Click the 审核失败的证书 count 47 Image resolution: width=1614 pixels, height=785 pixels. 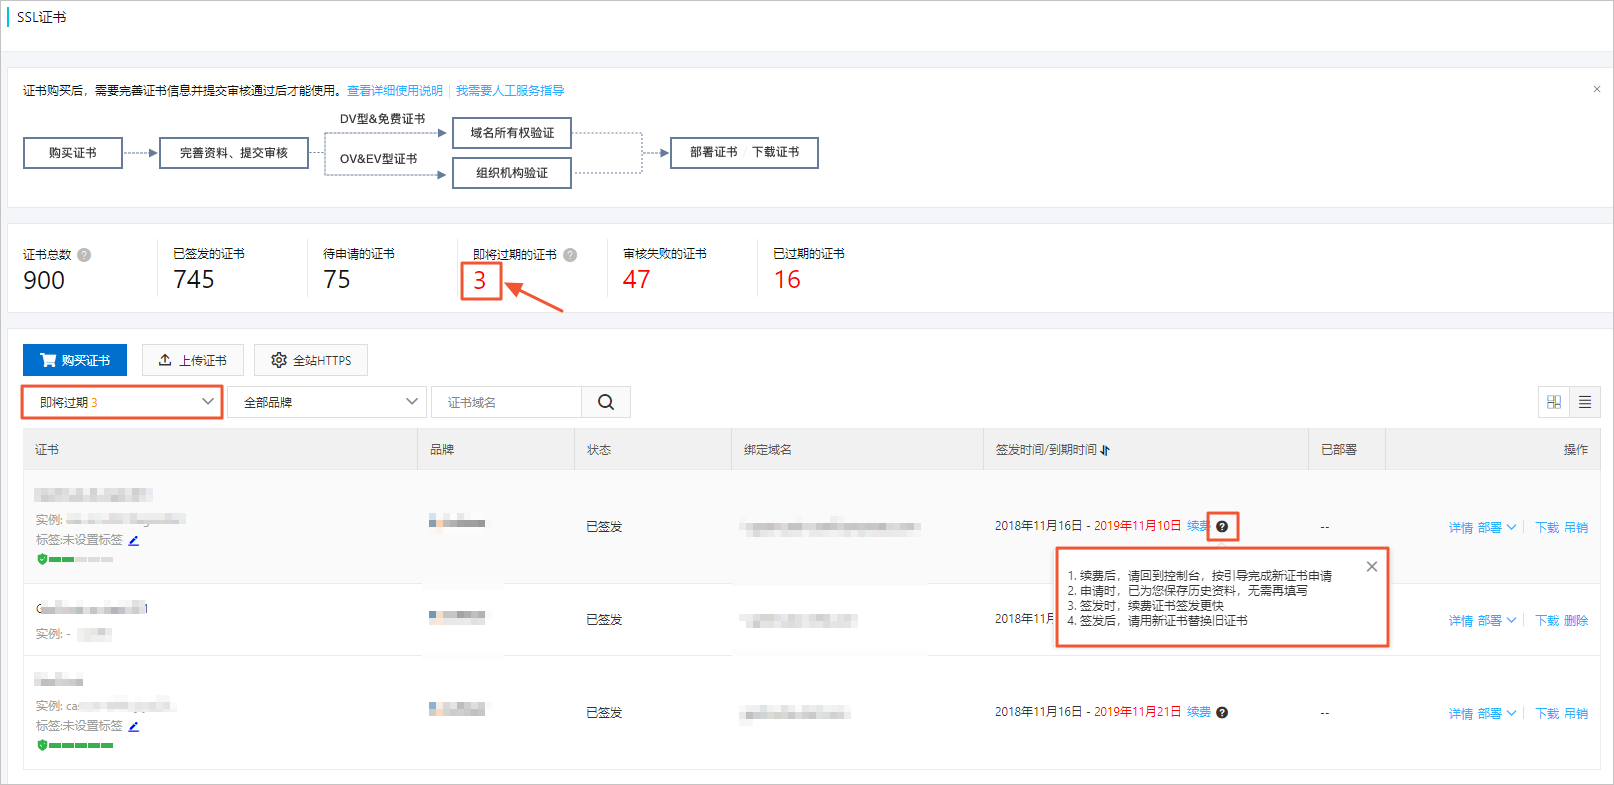pos(637,280)
